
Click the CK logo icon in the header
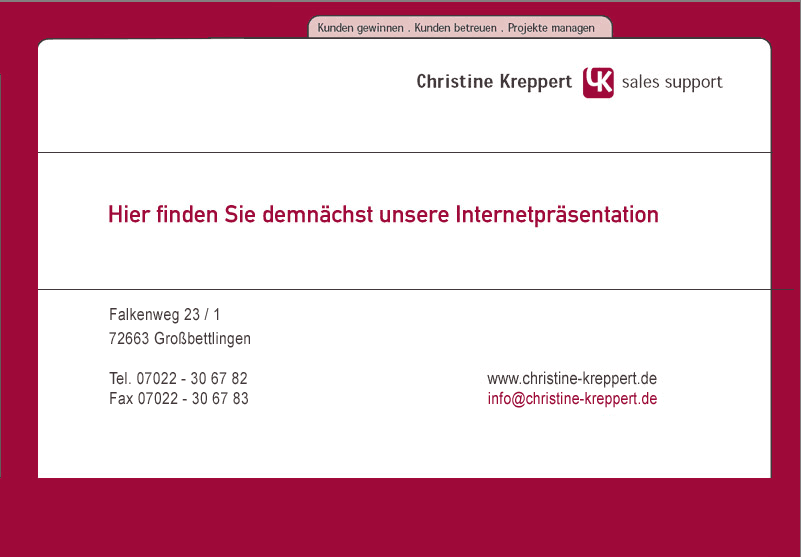point(598,82)
